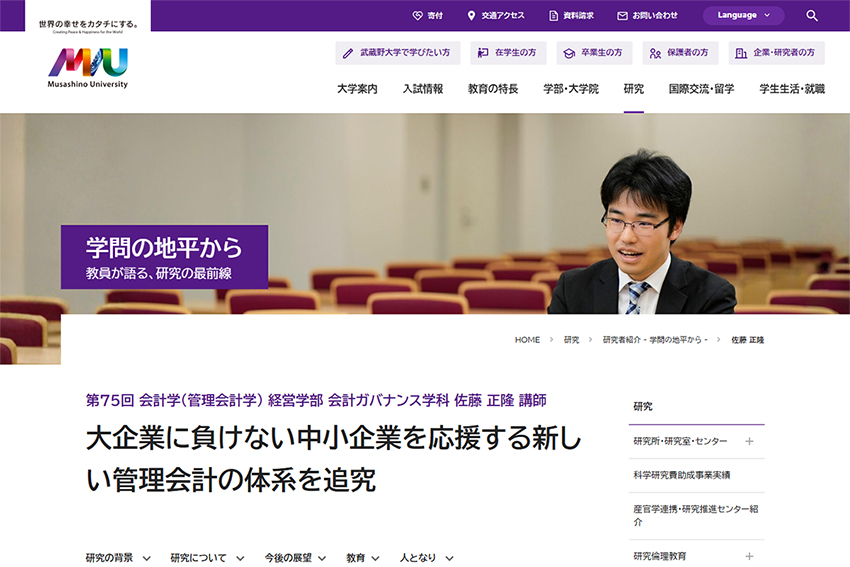Expand 研究所・研究室・センター sidebar section
850x567 pixels.
point(749,441)
